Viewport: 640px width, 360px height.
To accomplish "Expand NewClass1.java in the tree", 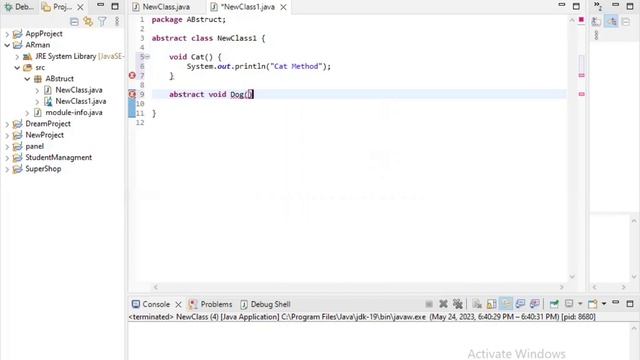I will tap(37, 101).
